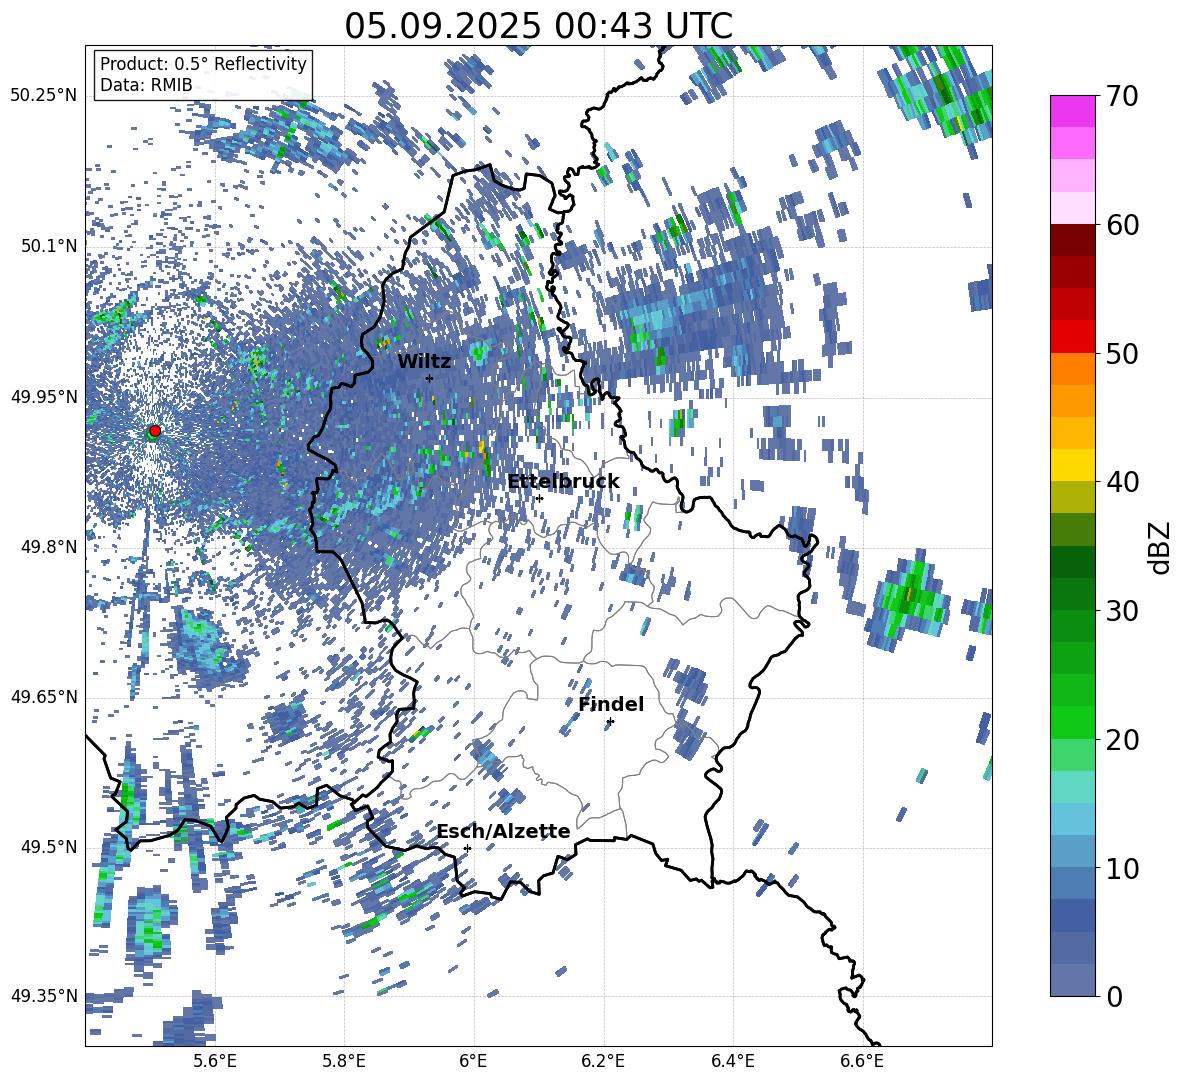Click the Findel location label
Image resolution: width=1184 pixels, height=1081 pixels.
(611, 704)
